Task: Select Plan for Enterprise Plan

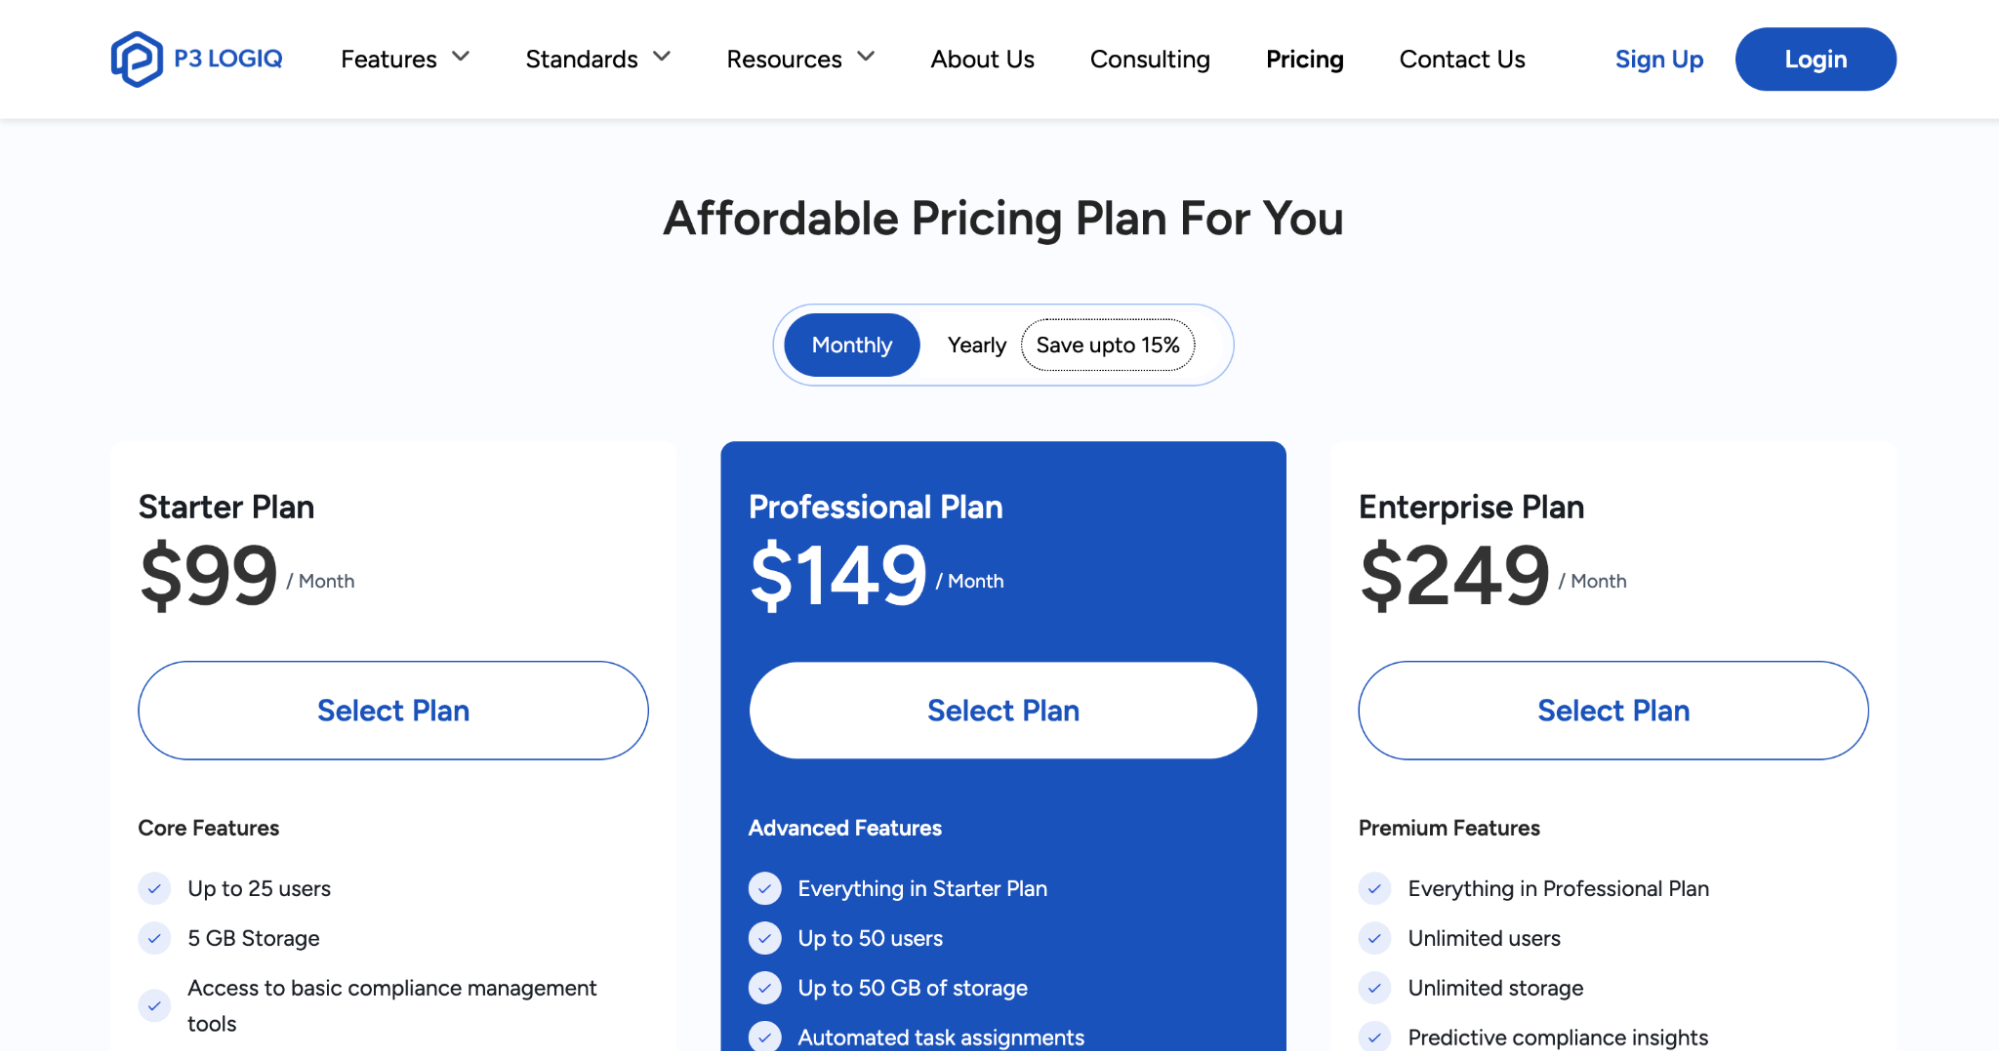Action: coord(1612,710)
